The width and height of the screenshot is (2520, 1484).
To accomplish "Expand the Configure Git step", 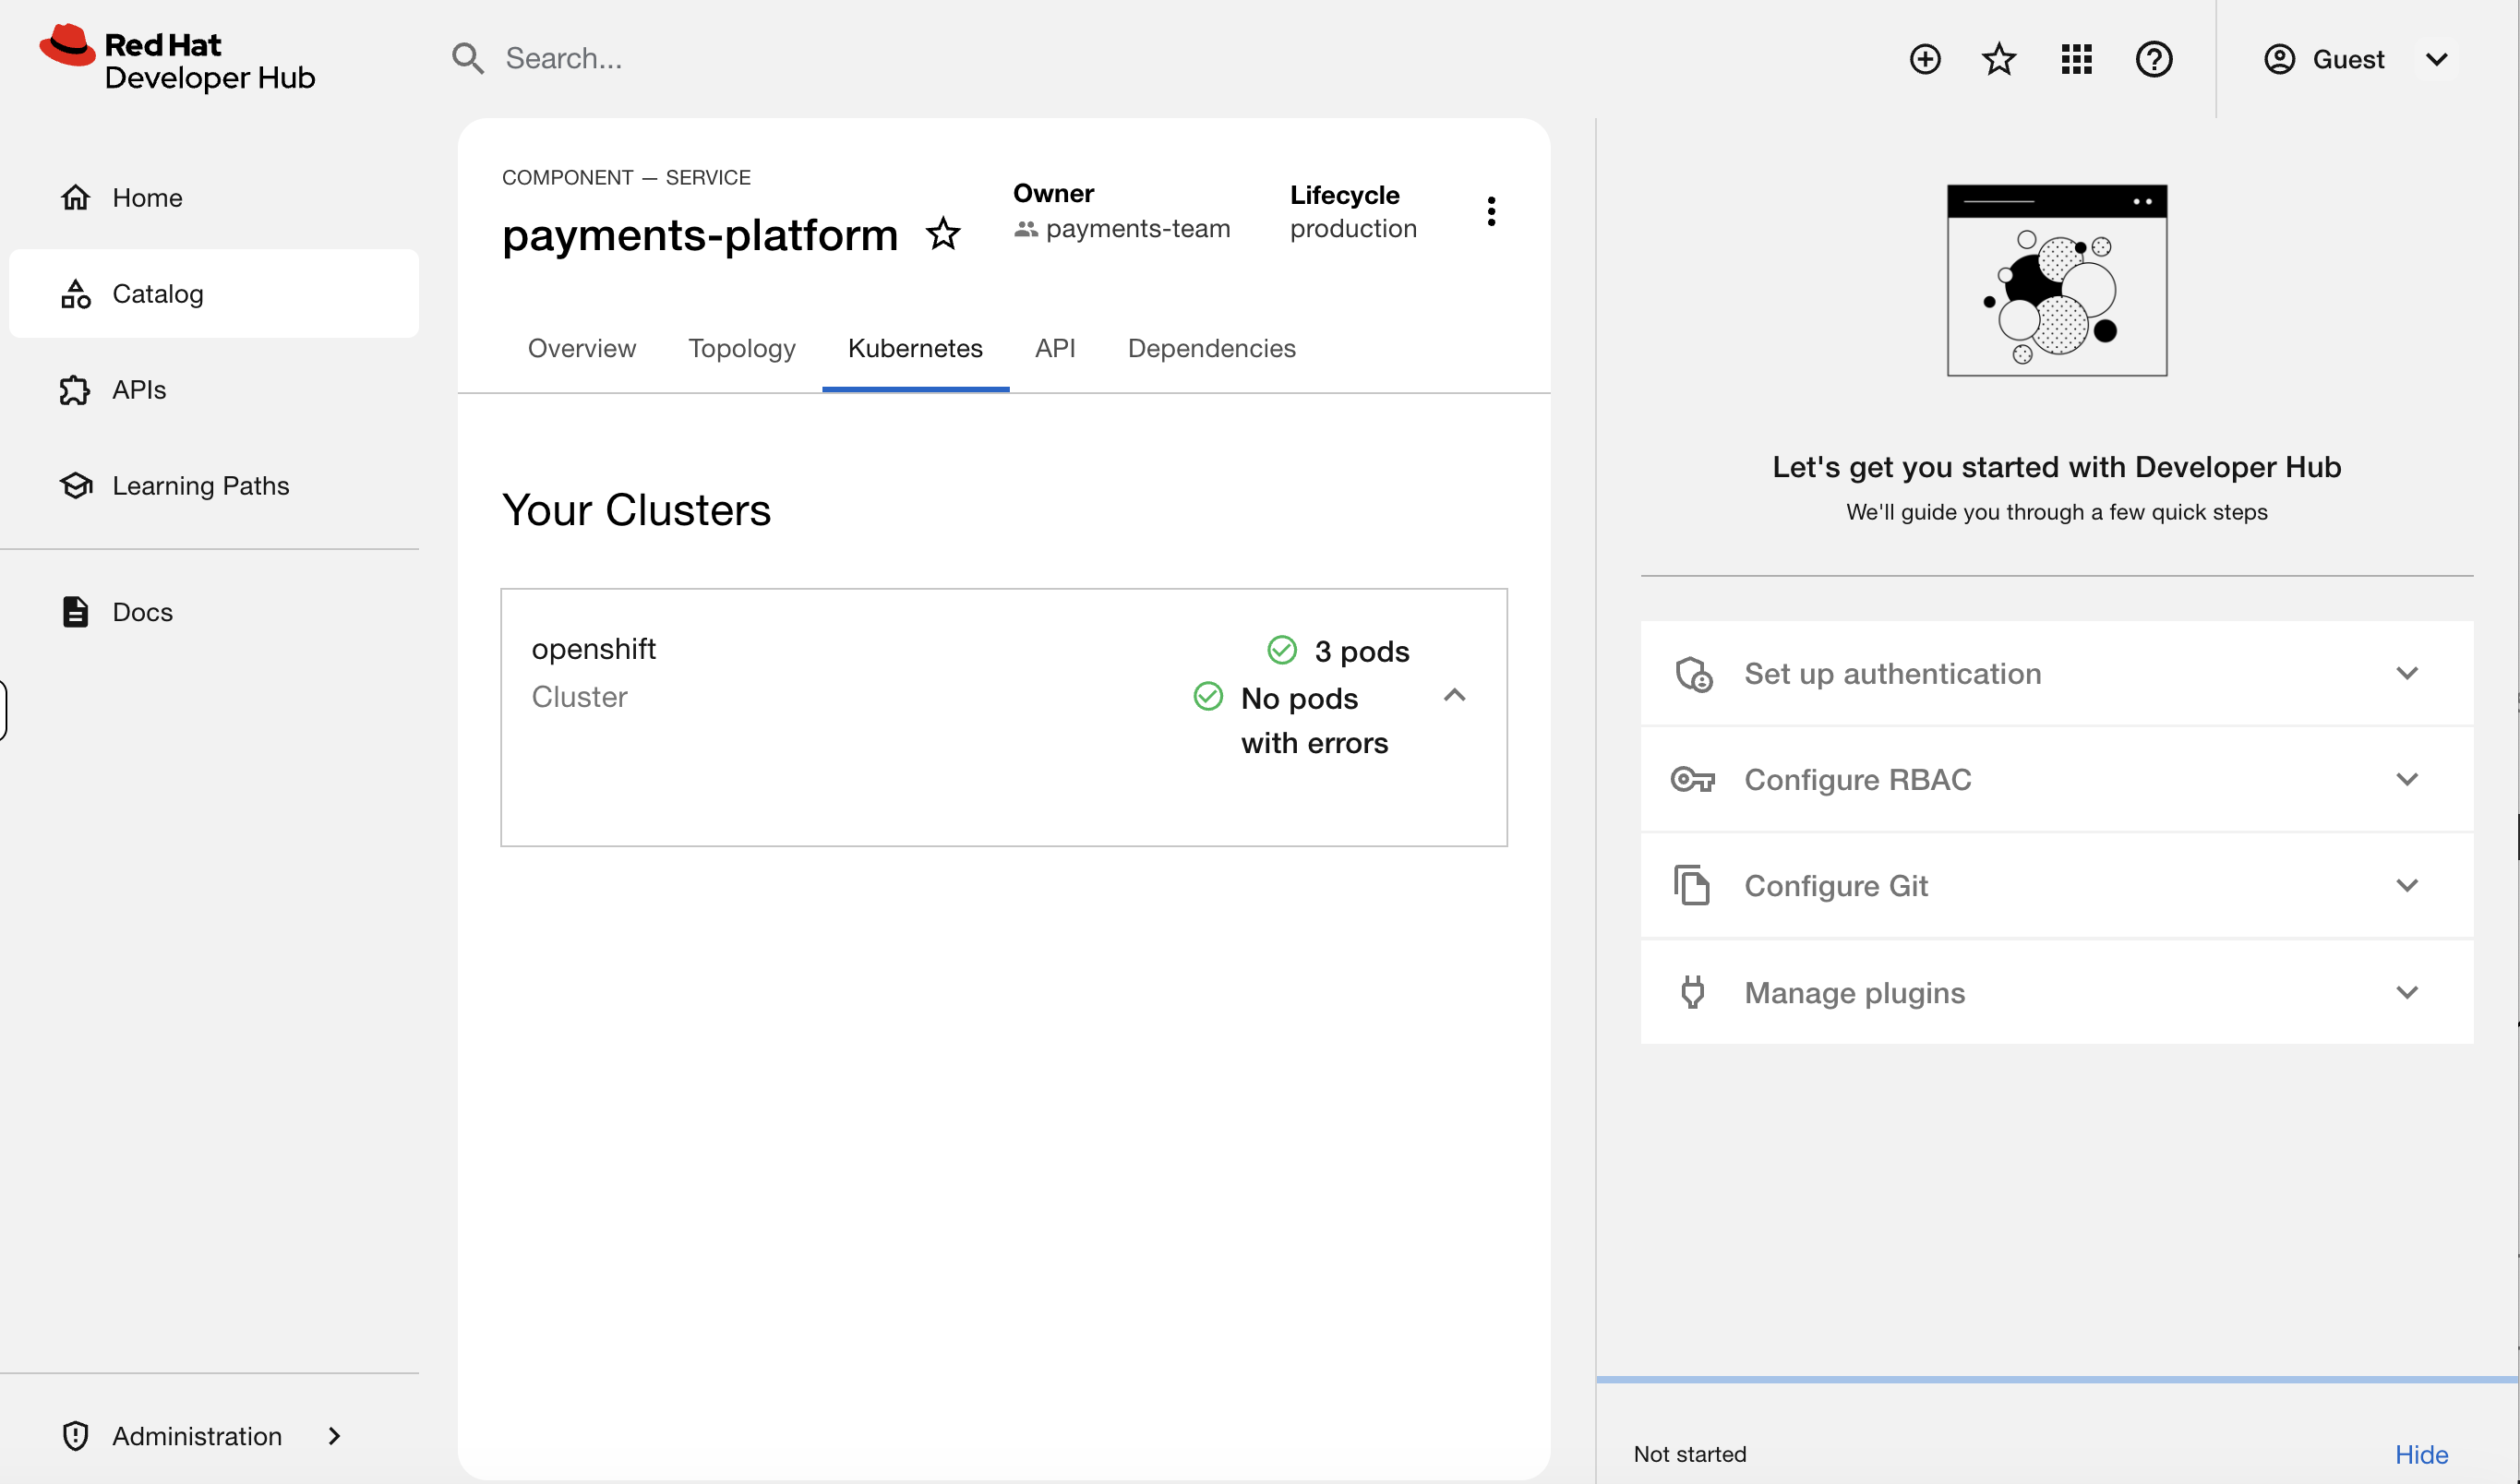I will tap(2057, 885).
